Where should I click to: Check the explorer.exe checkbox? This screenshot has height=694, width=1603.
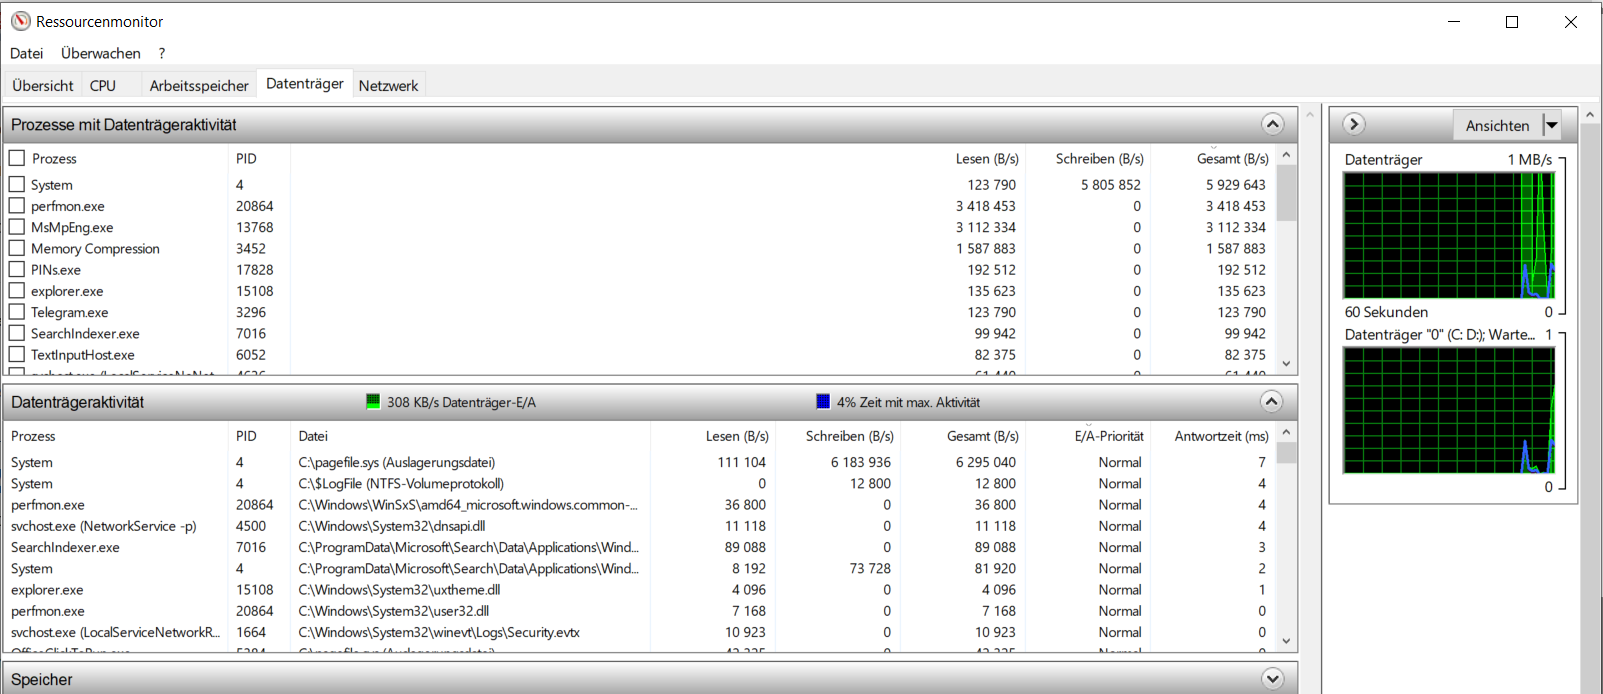pyautogui.click(x=17, y=290)
